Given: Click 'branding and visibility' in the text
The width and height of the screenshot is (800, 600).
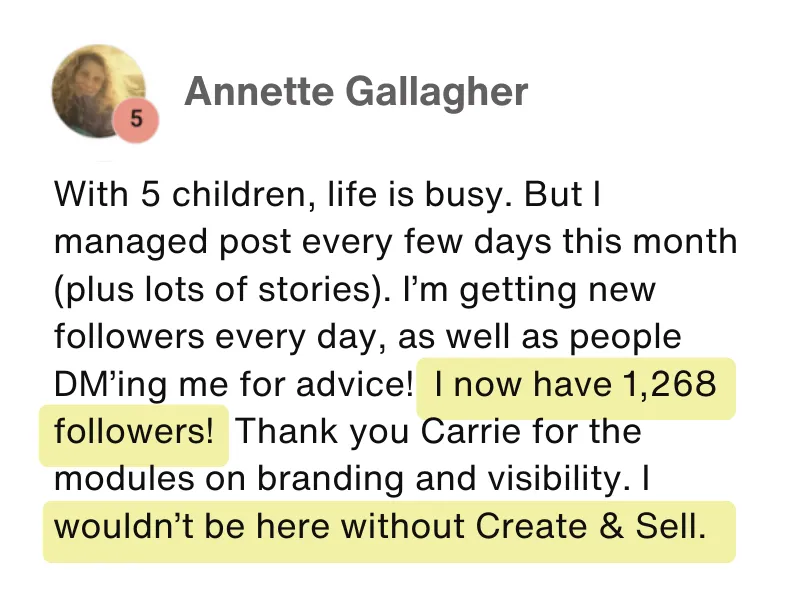Looking at the screenshot, I should [x=440, y=480].
